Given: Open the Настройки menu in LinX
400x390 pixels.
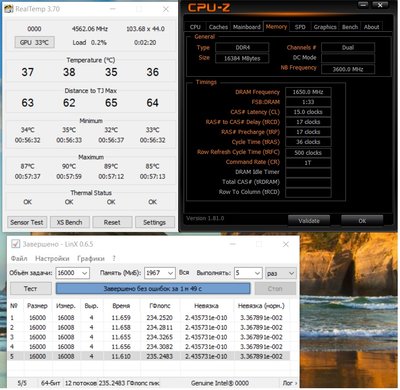Looking at the screenshot, I should click(x=52, y=258).
